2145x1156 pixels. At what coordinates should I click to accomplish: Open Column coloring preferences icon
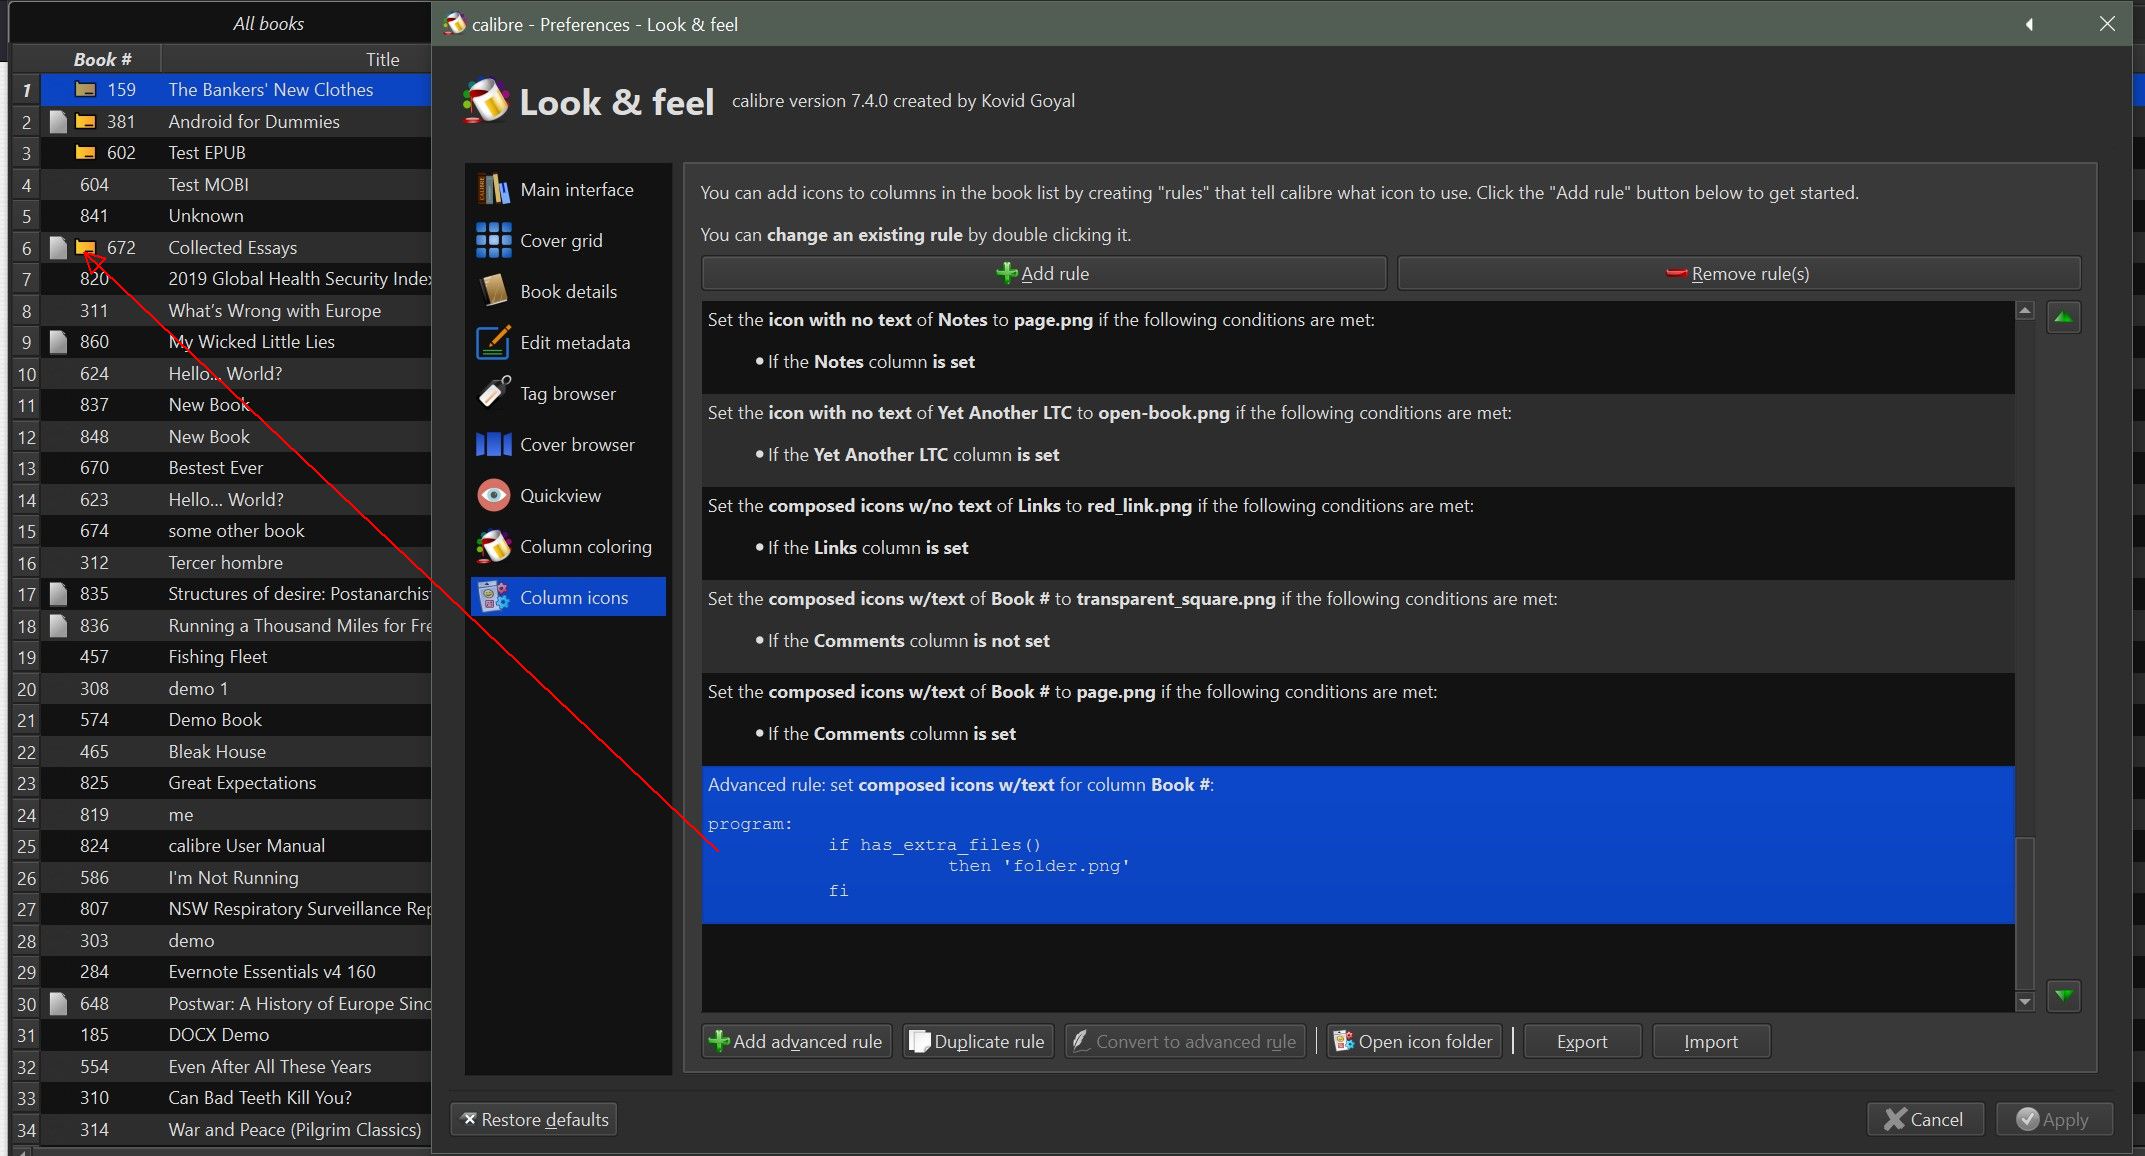pyautogui.click(x=493, y=546)
